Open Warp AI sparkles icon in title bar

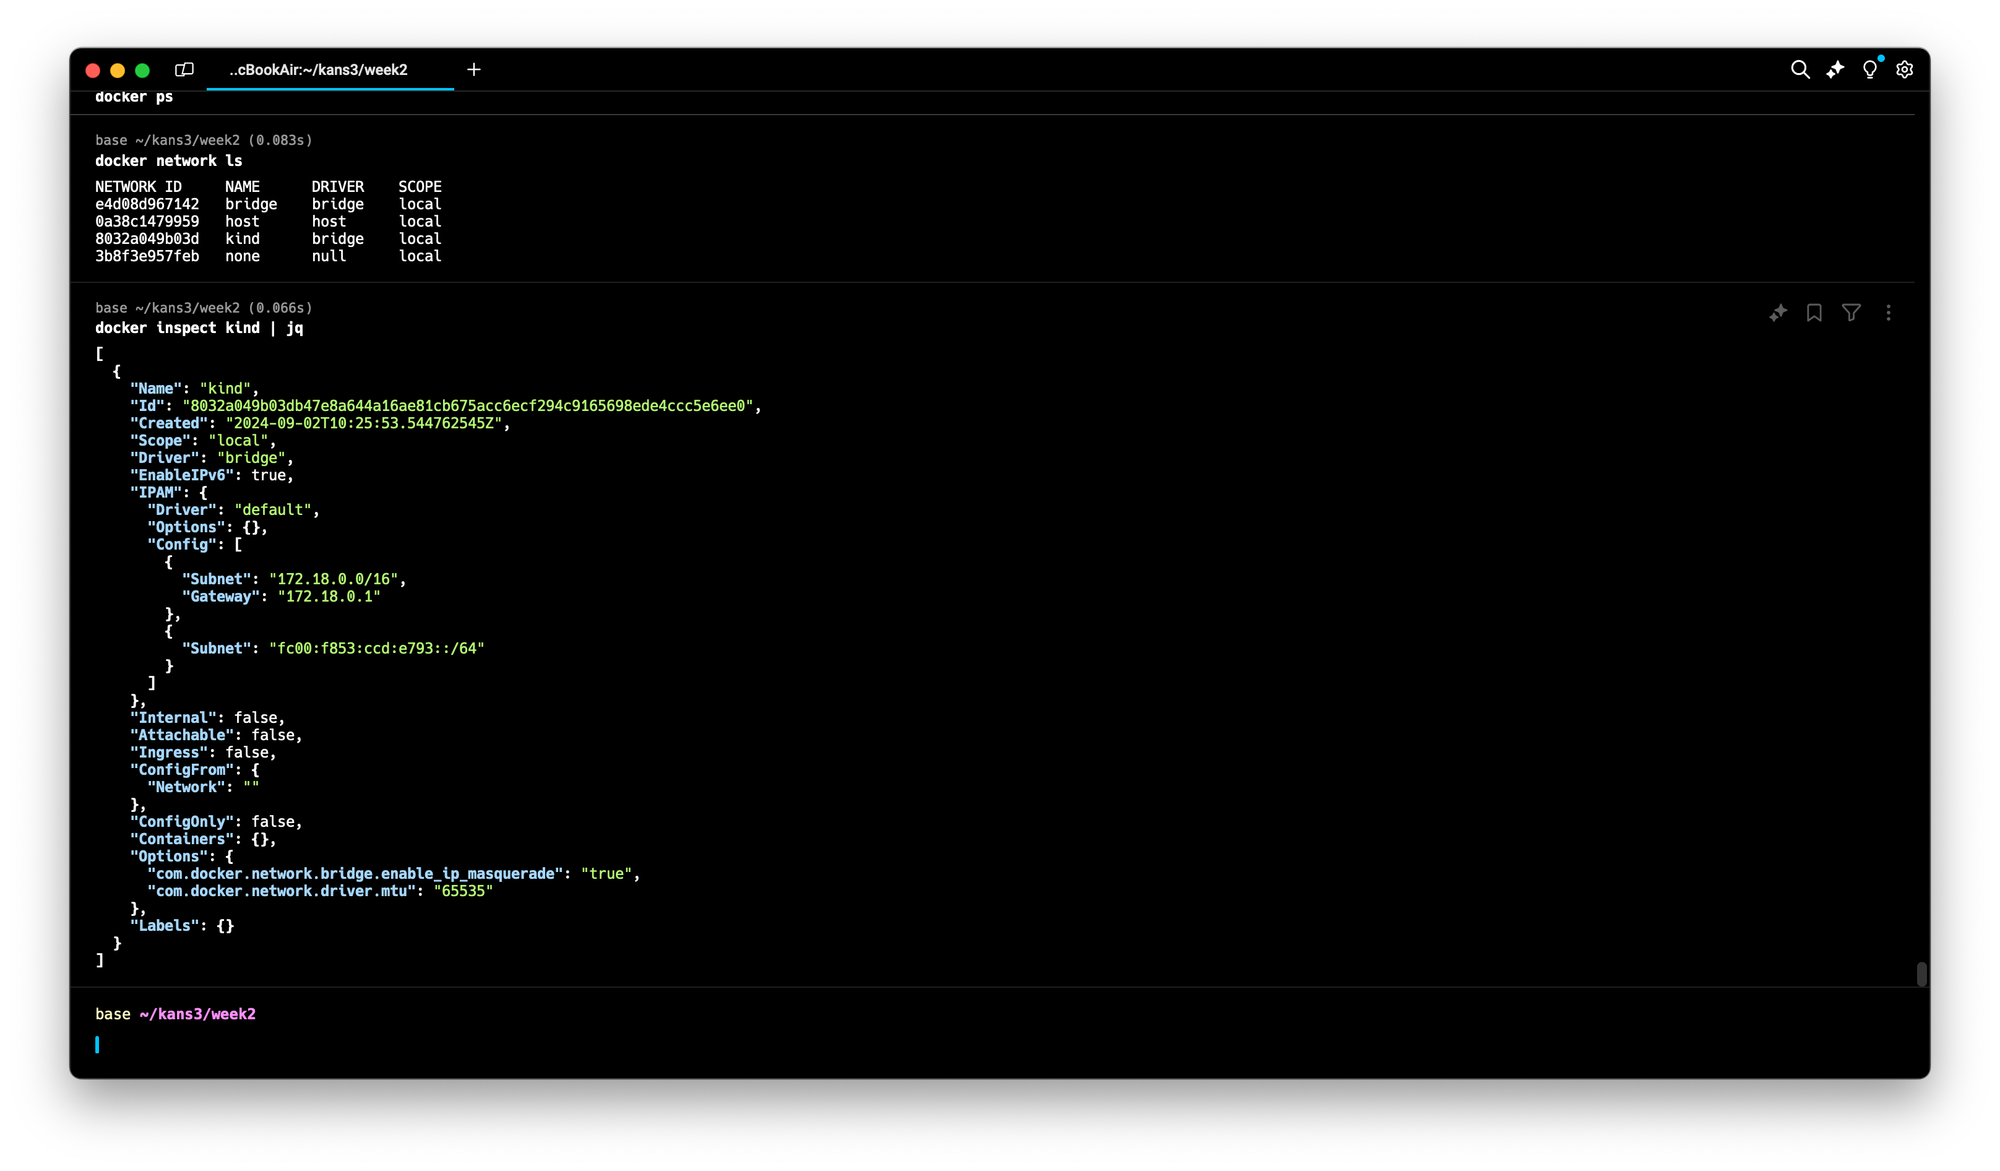click(x=1835, y=69)
